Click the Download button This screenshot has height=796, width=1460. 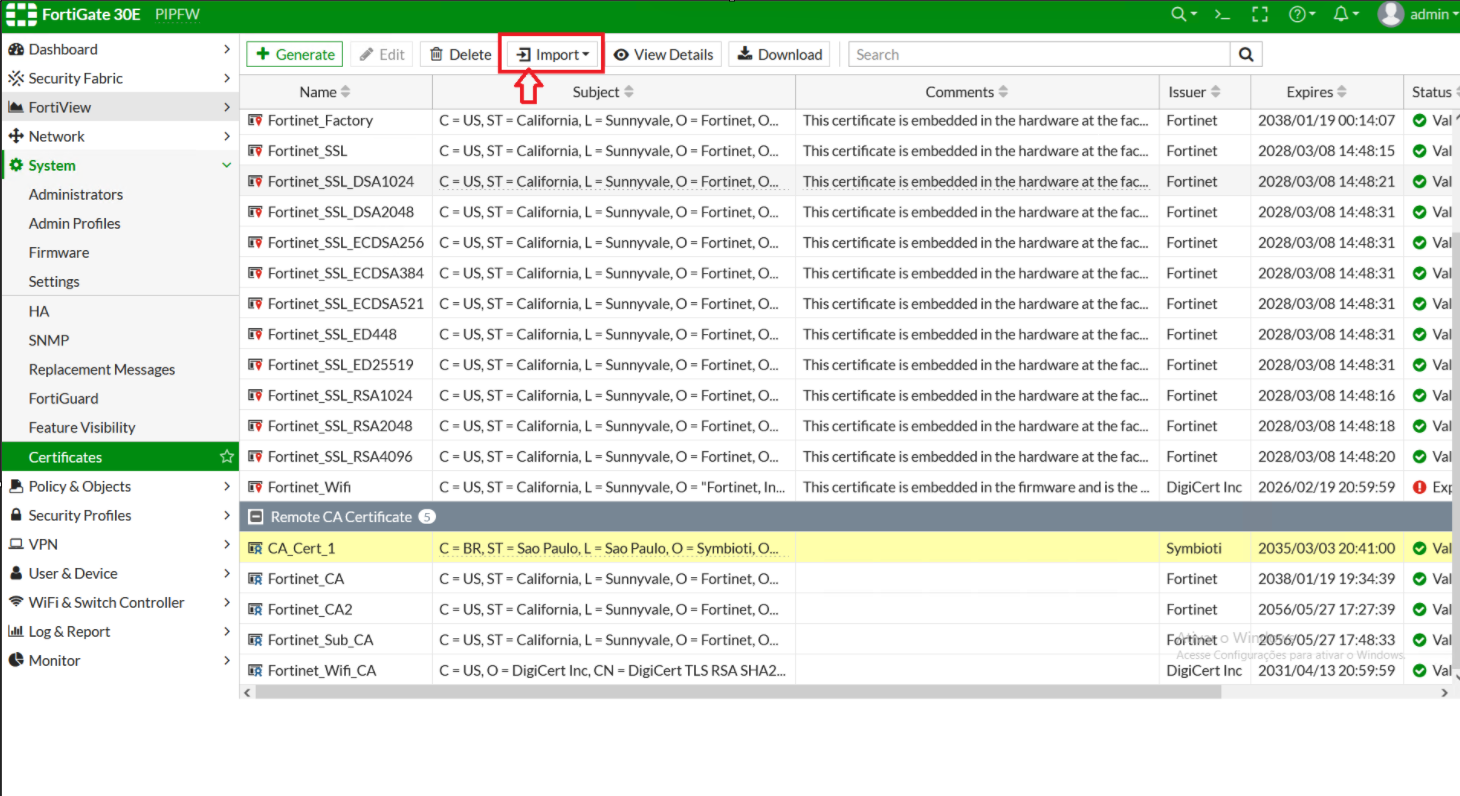click(779, 55)
